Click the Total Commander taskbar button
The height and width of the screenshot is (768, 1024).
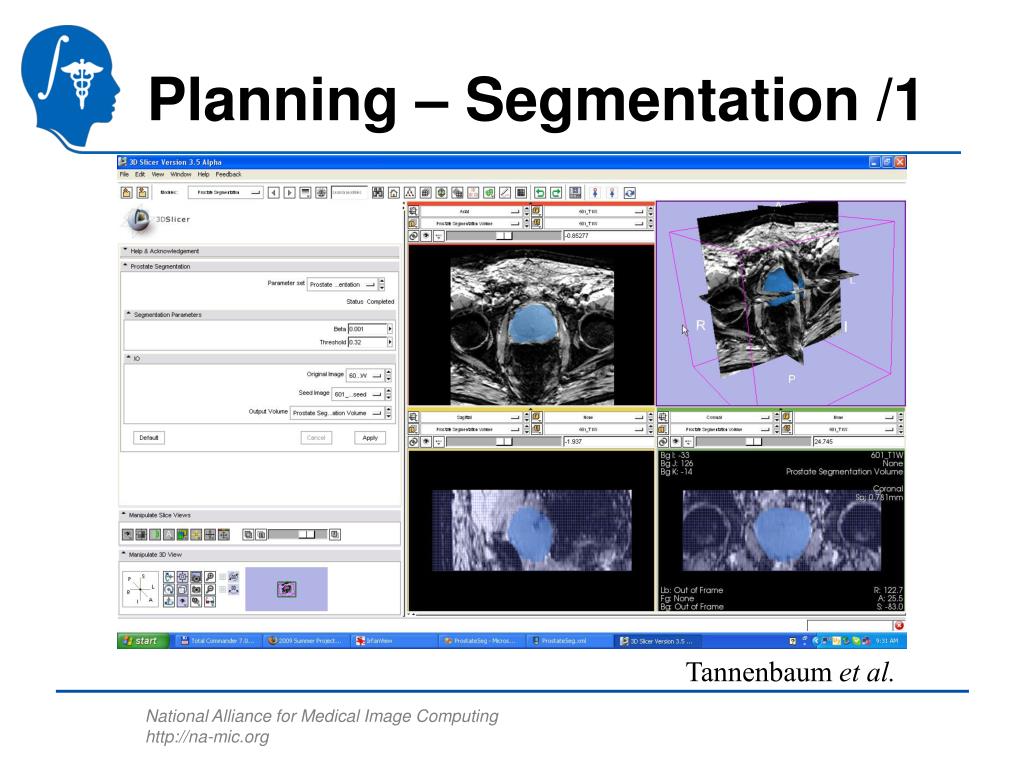point(217,641)
